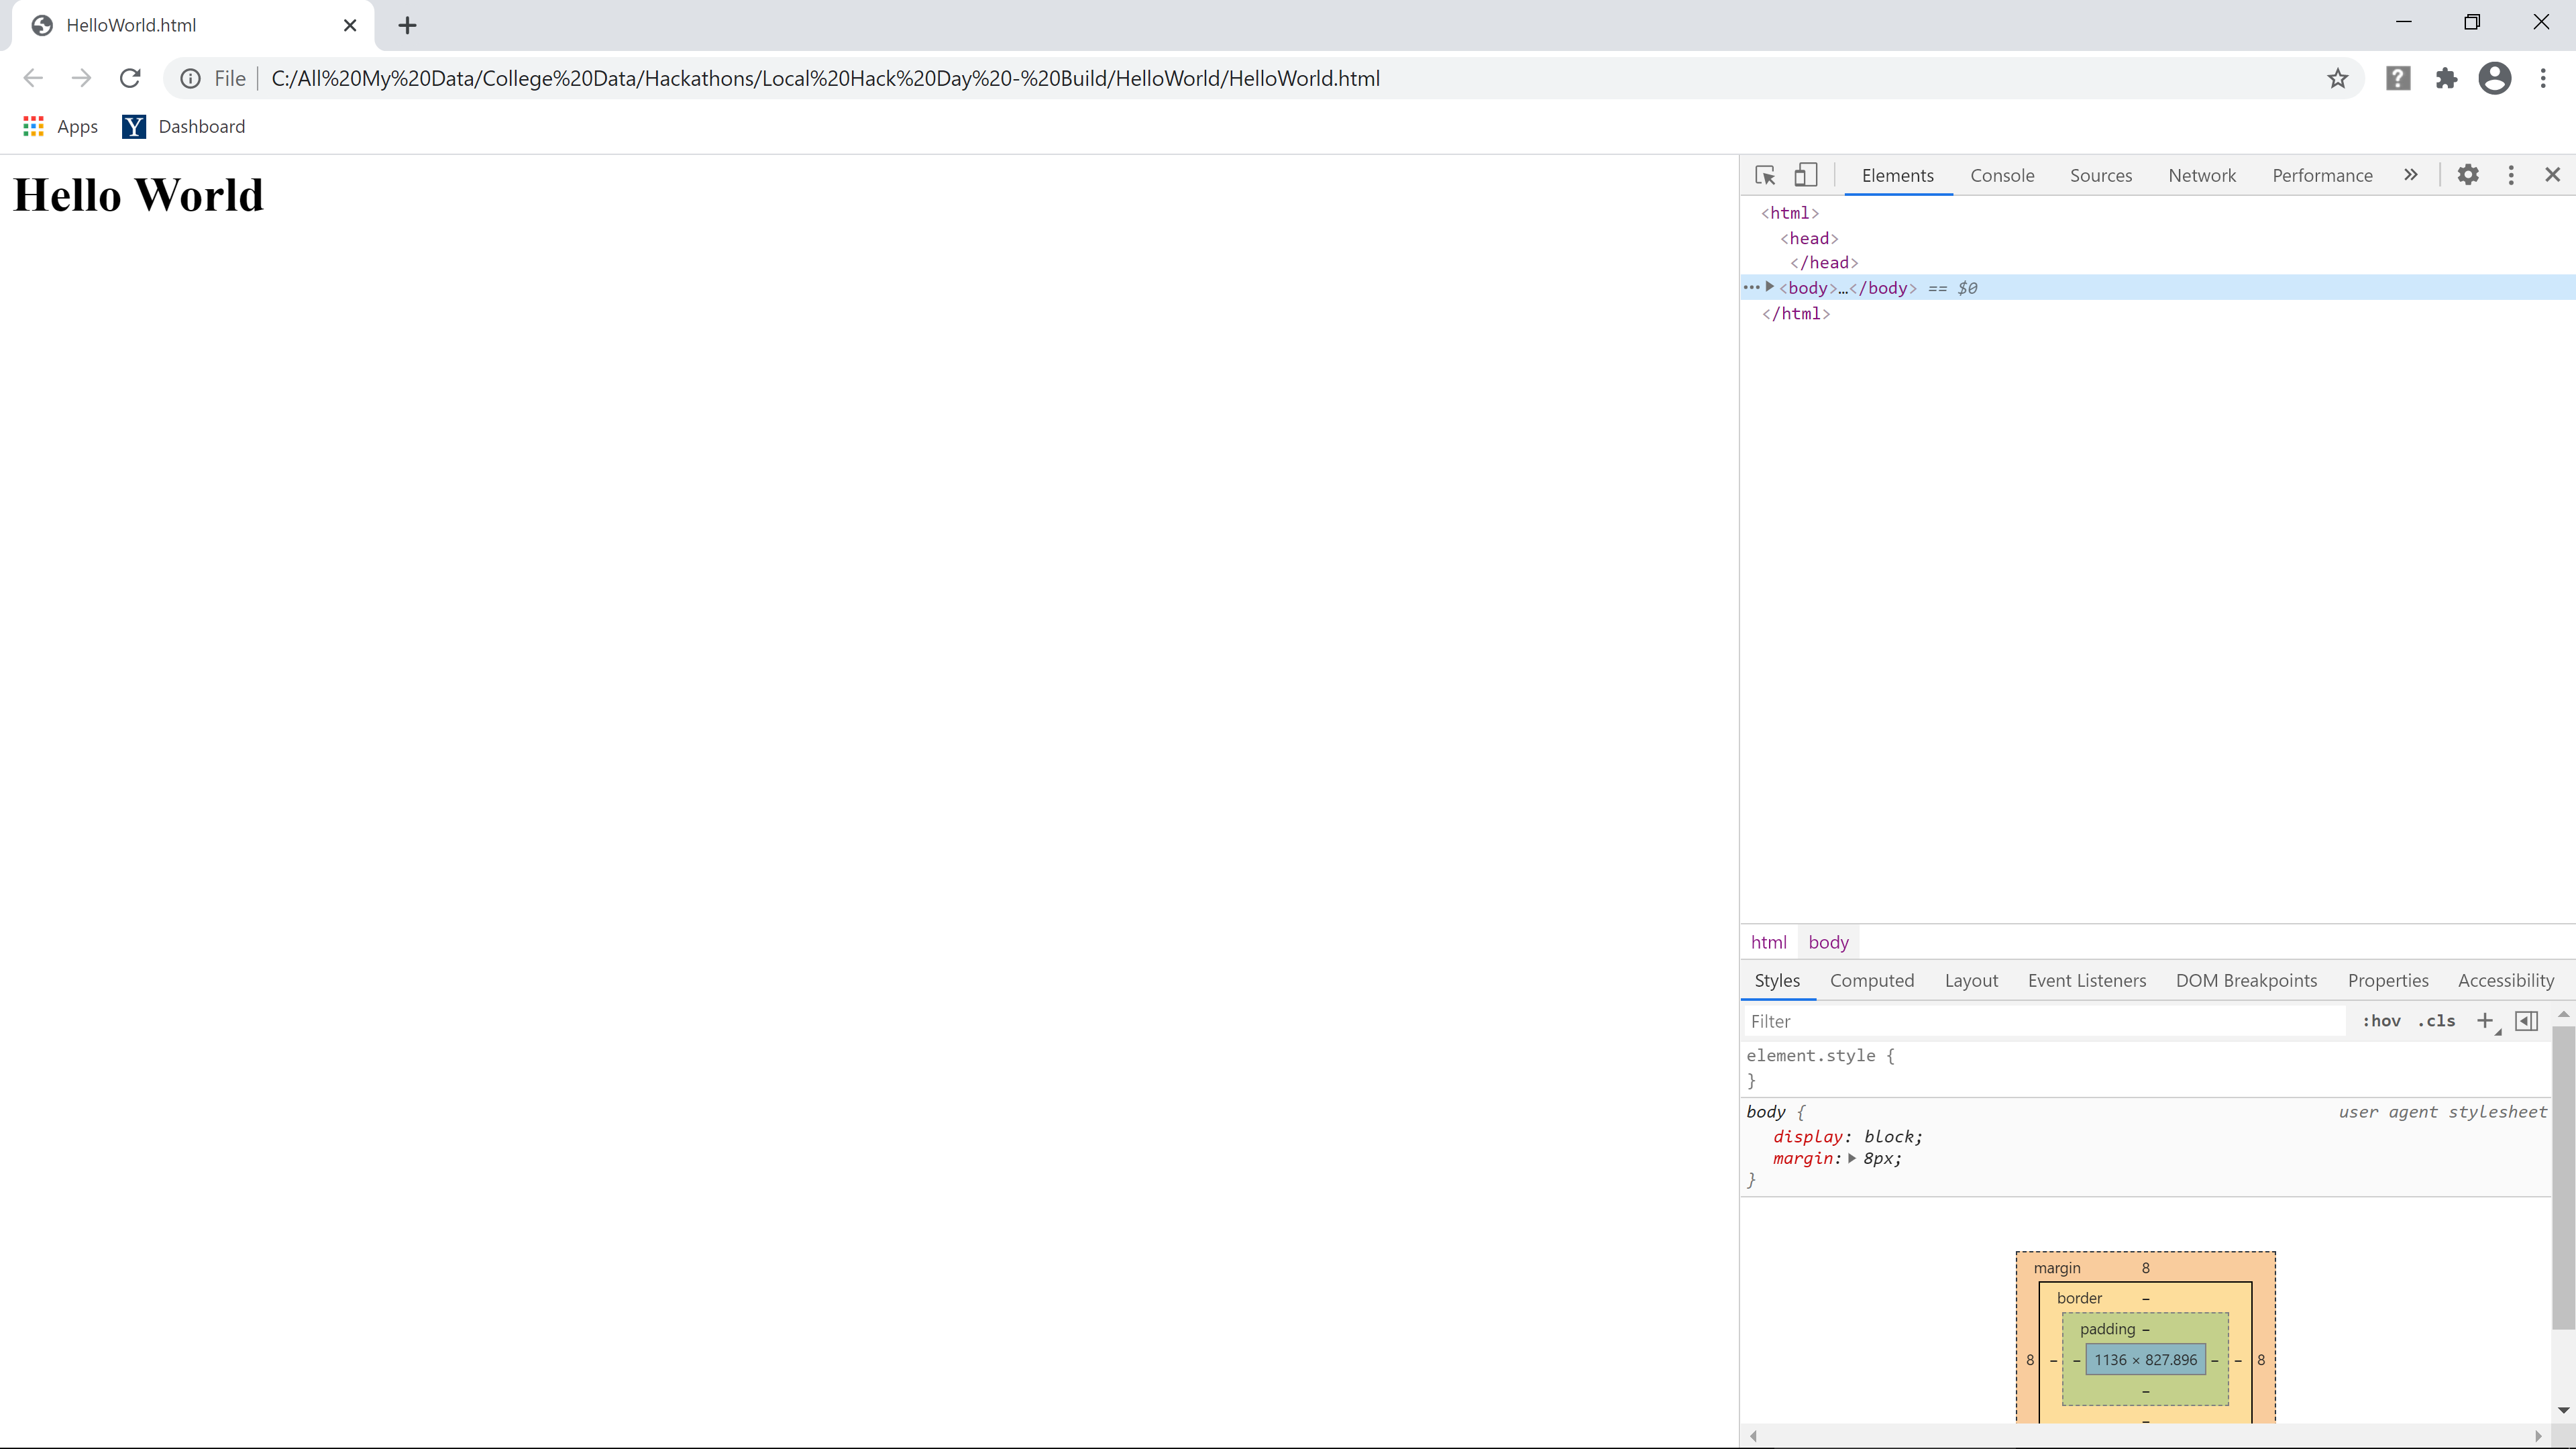This screenshot has width=2576, height=1449.
Task: Expand the body element node
Action: [1770, 287]
